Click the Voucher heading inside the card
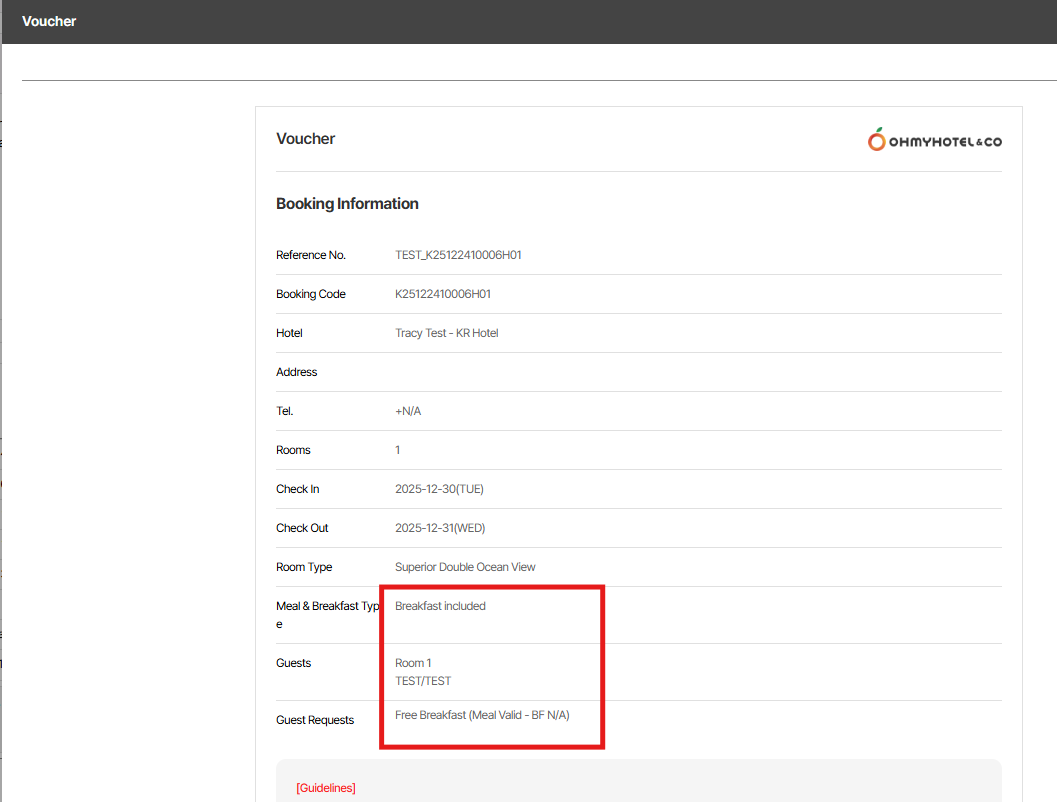 click(305, 139)
